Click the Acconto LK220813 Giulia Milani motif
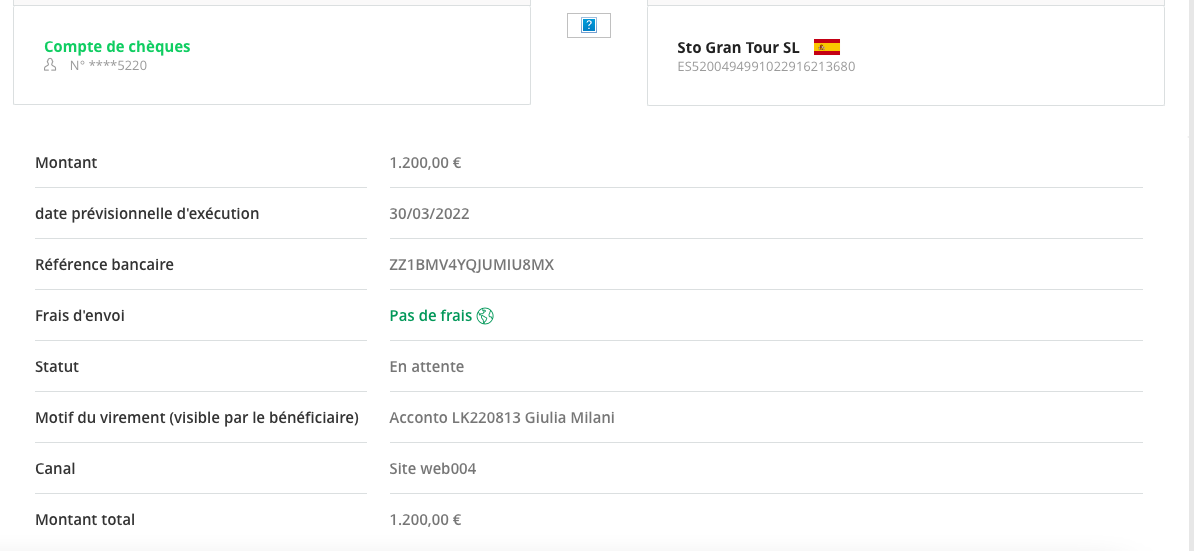The image size is (1194, 551). (502, 418)
